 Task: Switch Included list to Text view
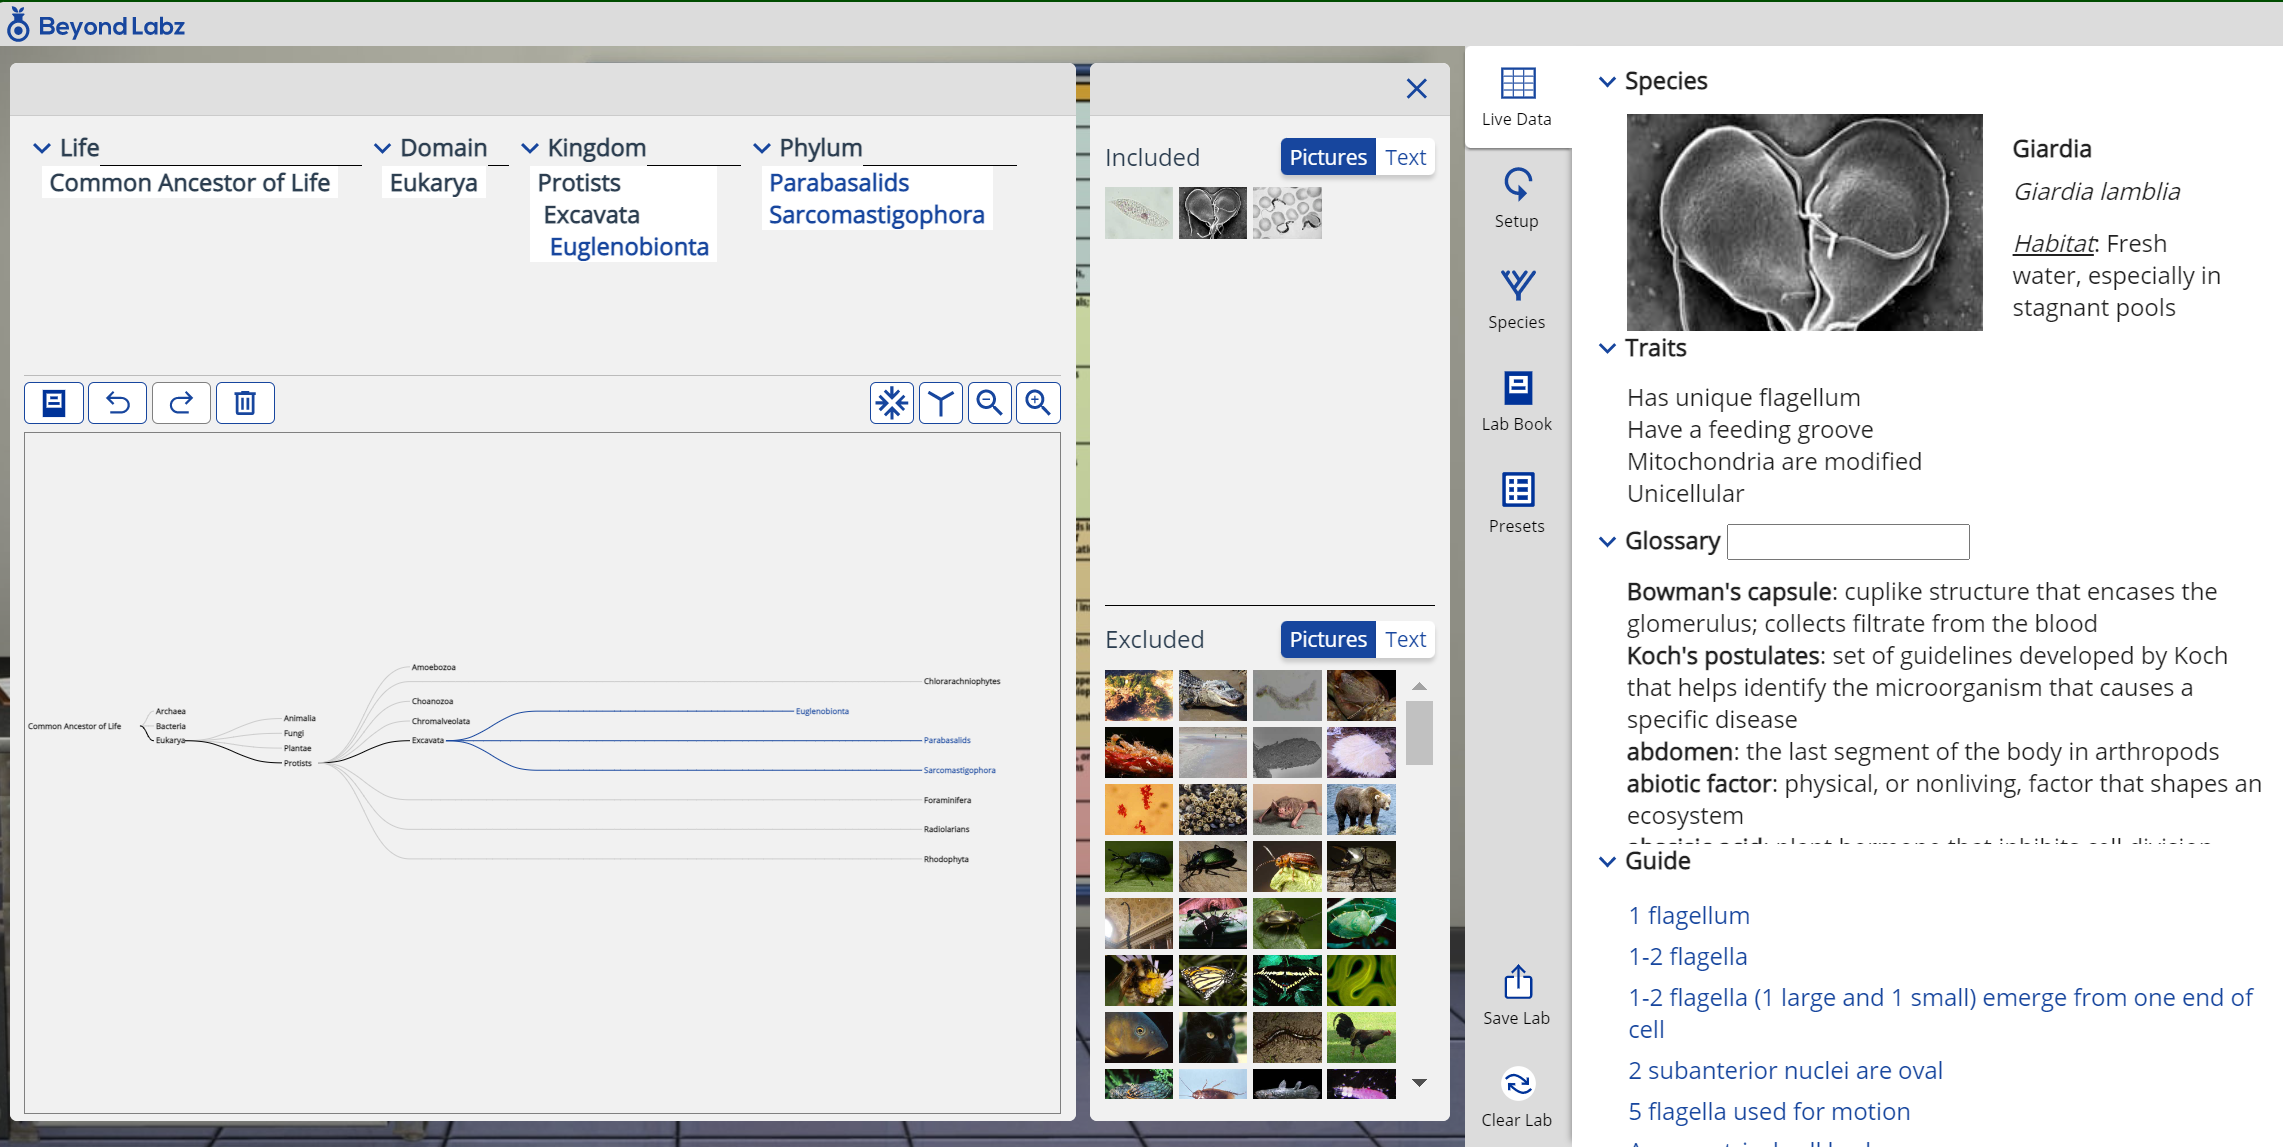(x=1405, y=158)
